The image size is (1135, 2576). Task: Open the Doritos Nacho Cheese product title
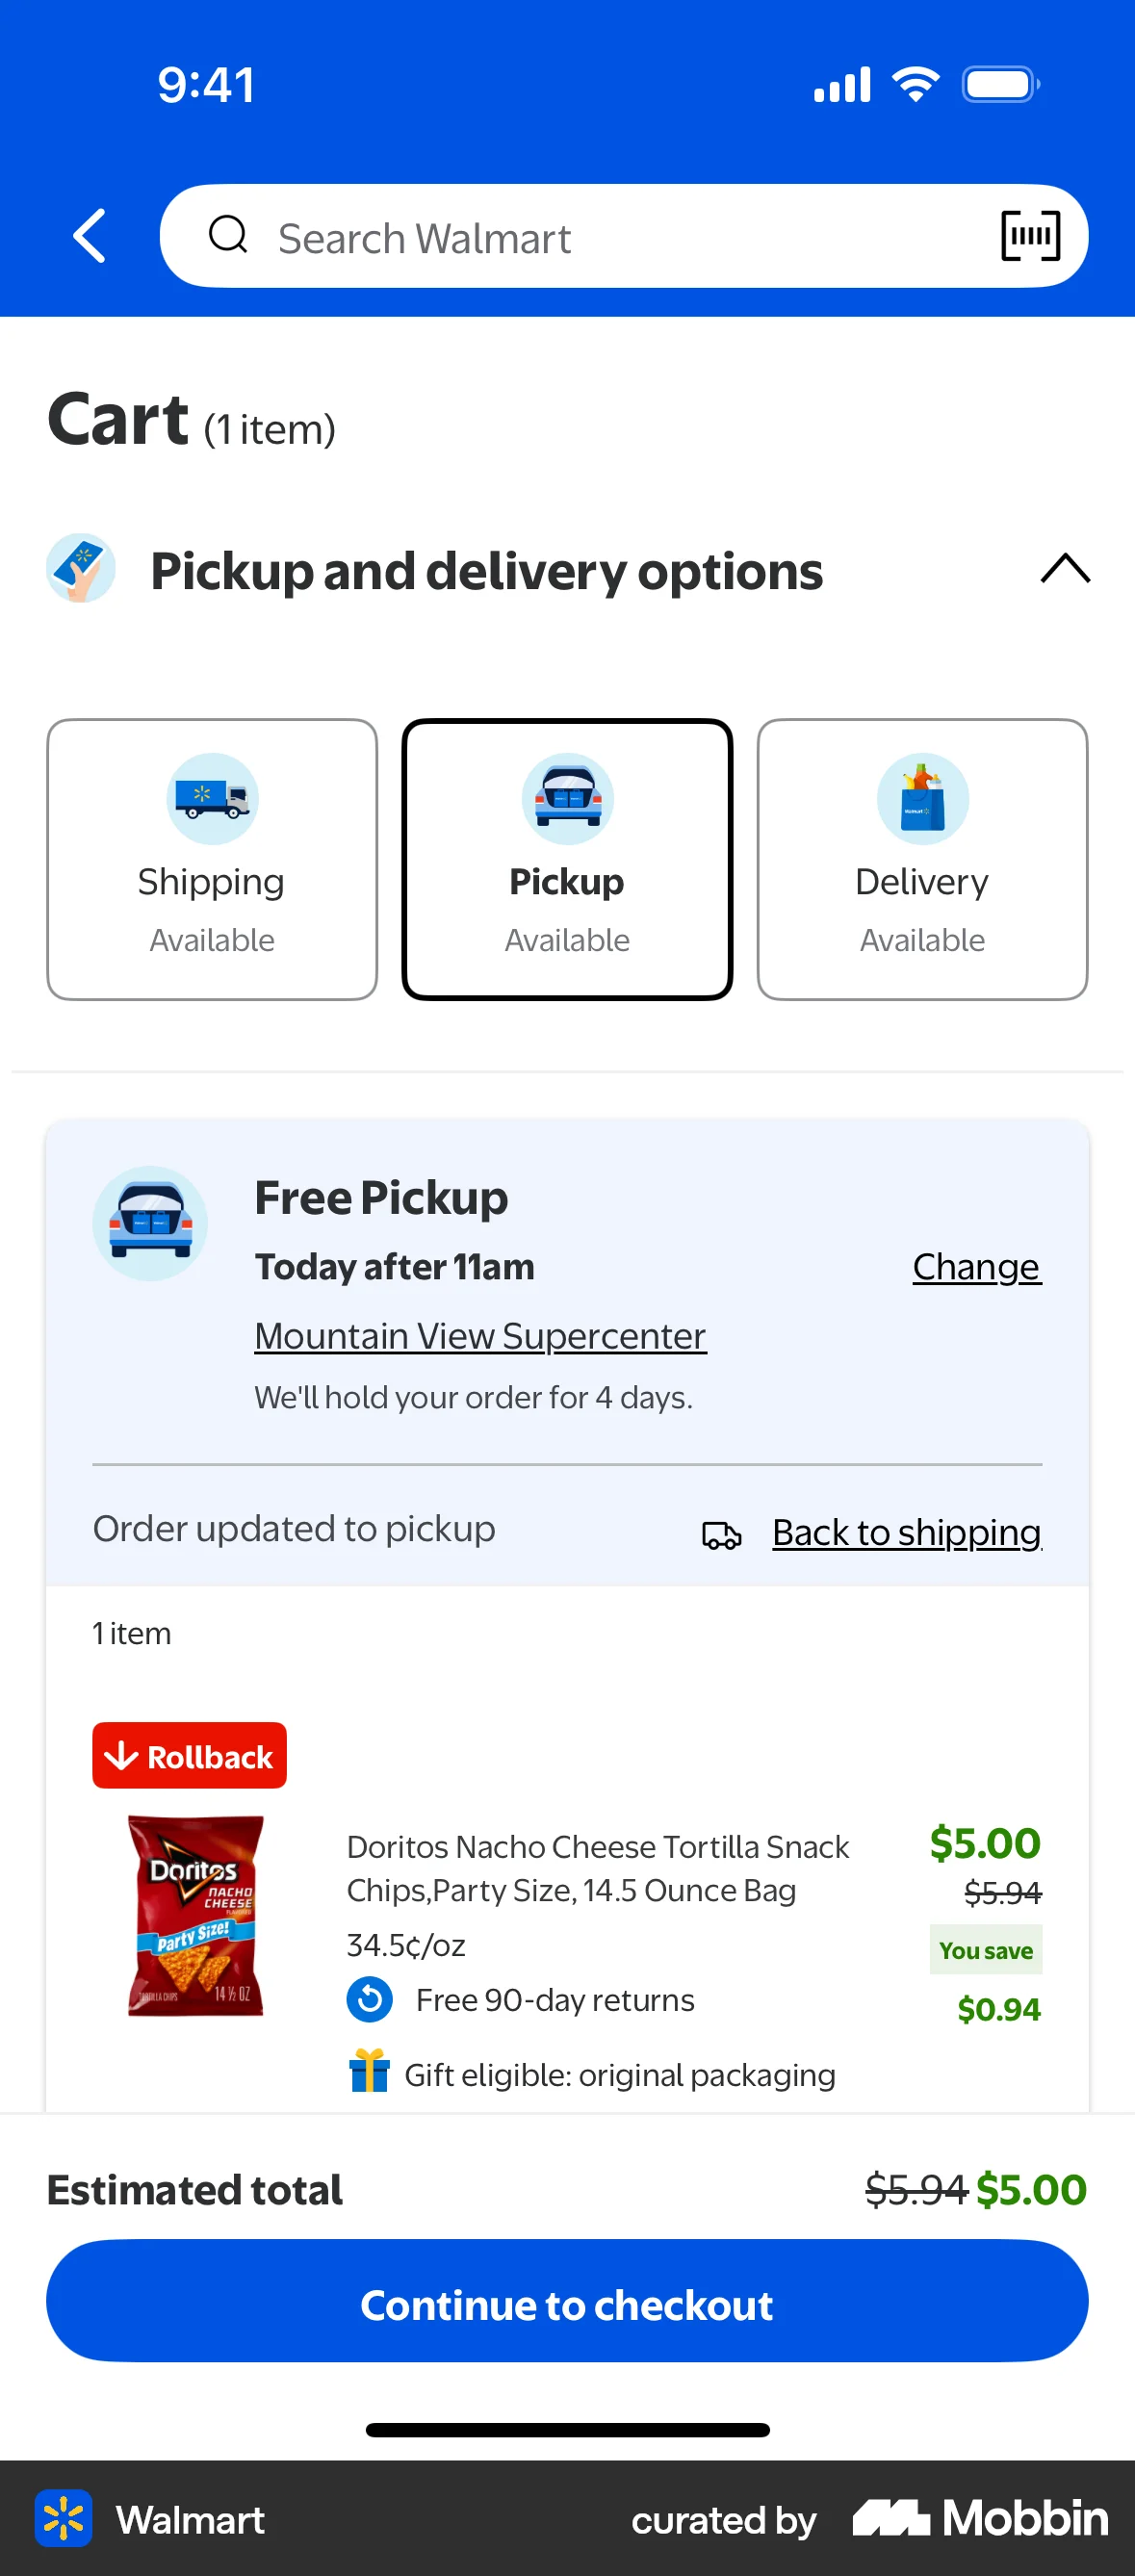(x=598, y=1868)
